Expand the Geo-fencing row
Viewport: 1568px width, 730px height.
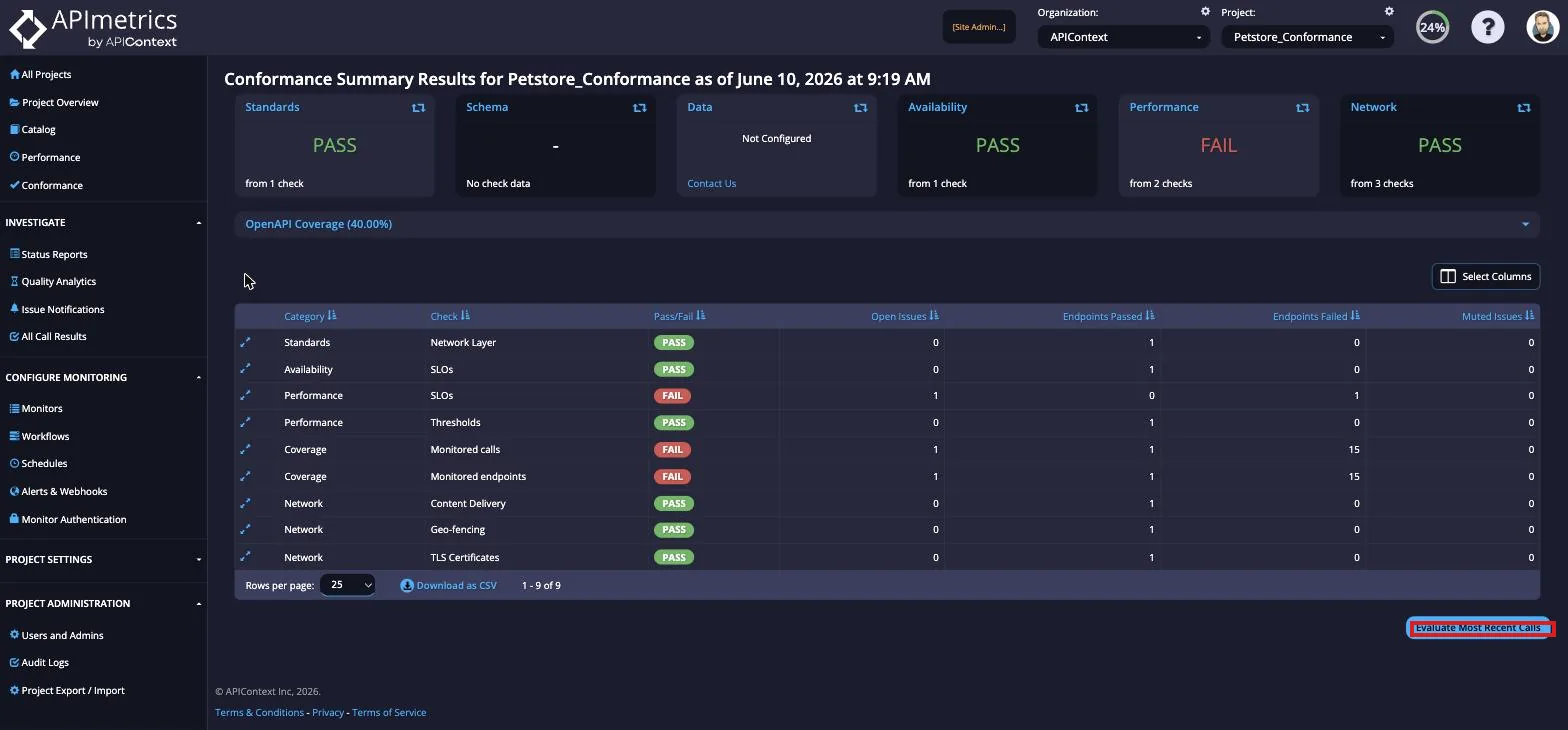(245, 529)
